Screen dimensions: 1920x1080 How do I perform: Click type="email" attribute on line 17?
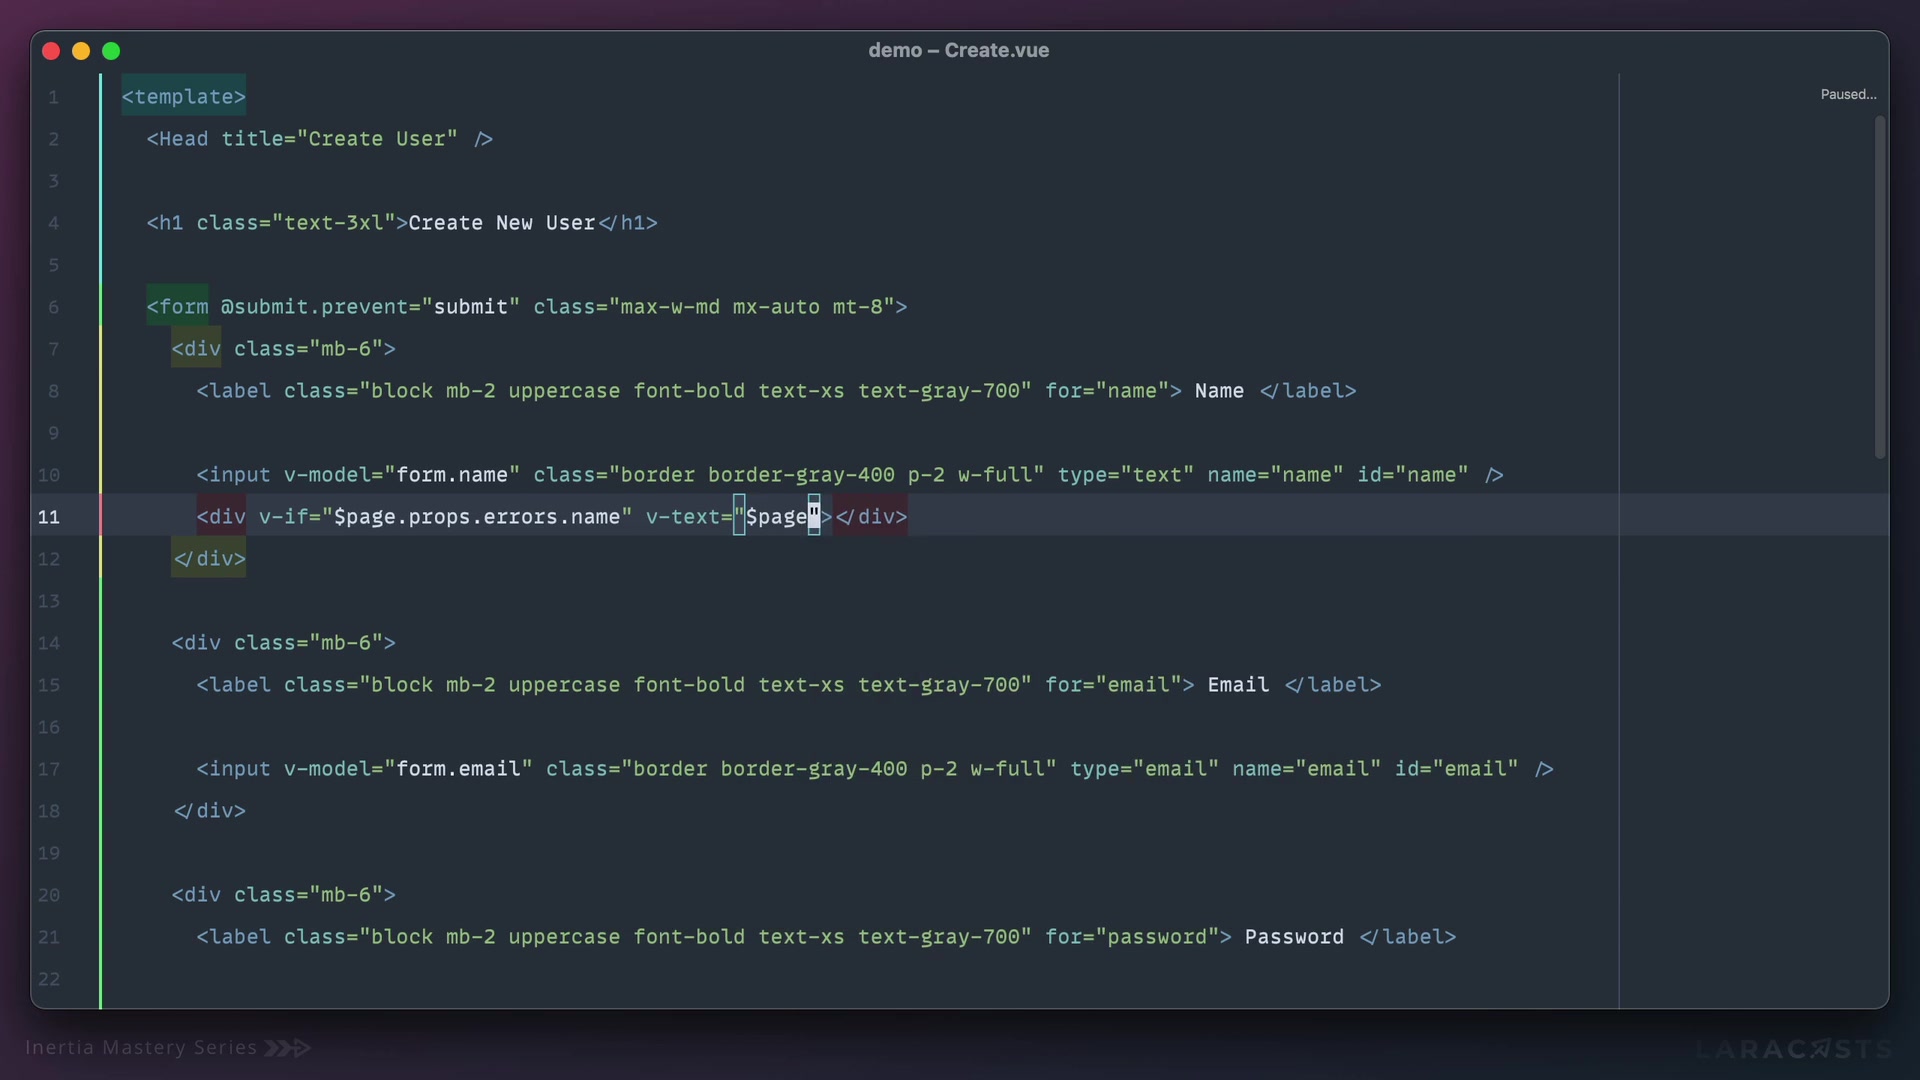[x=1145, y=769]
